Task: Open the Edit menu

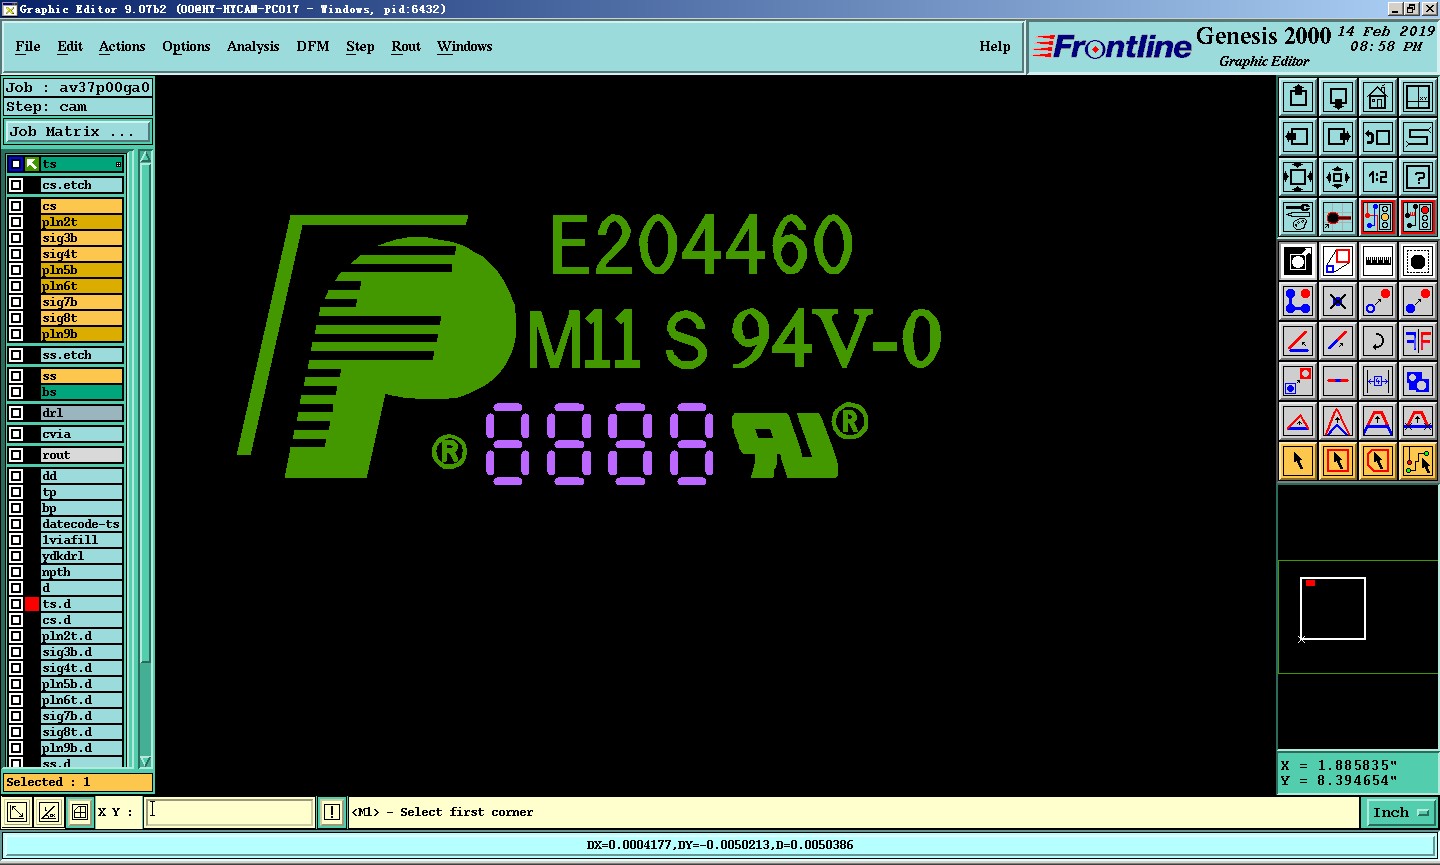Action: (x=70, y=46)
